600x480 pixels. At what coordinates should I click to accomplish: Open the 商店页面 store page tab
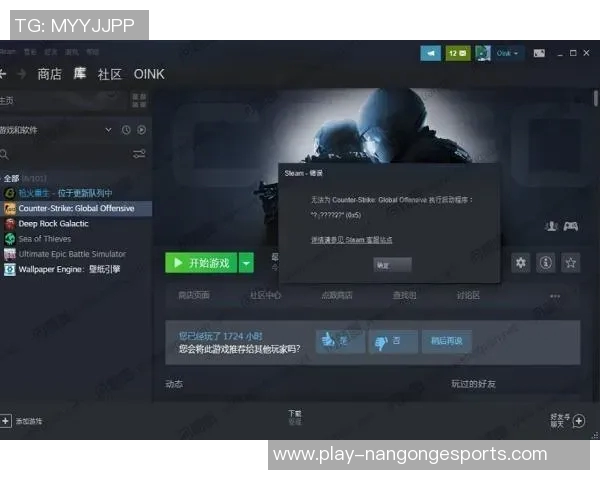click(194, 295)
